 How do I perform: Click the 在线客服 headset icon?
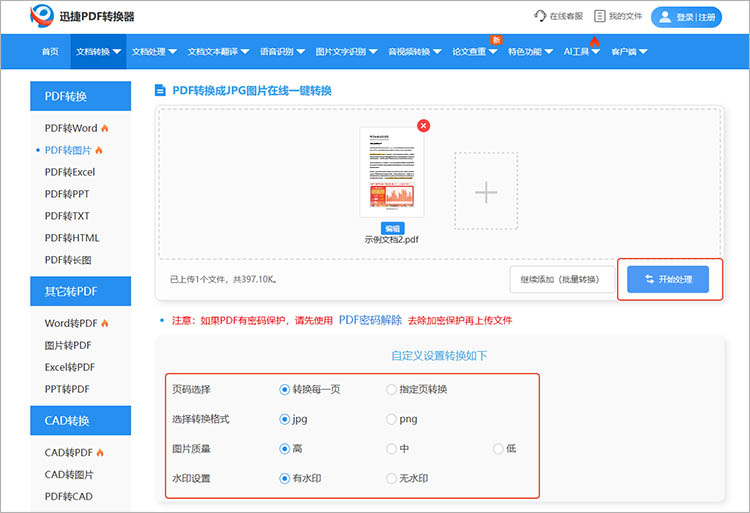click(540, 16)
